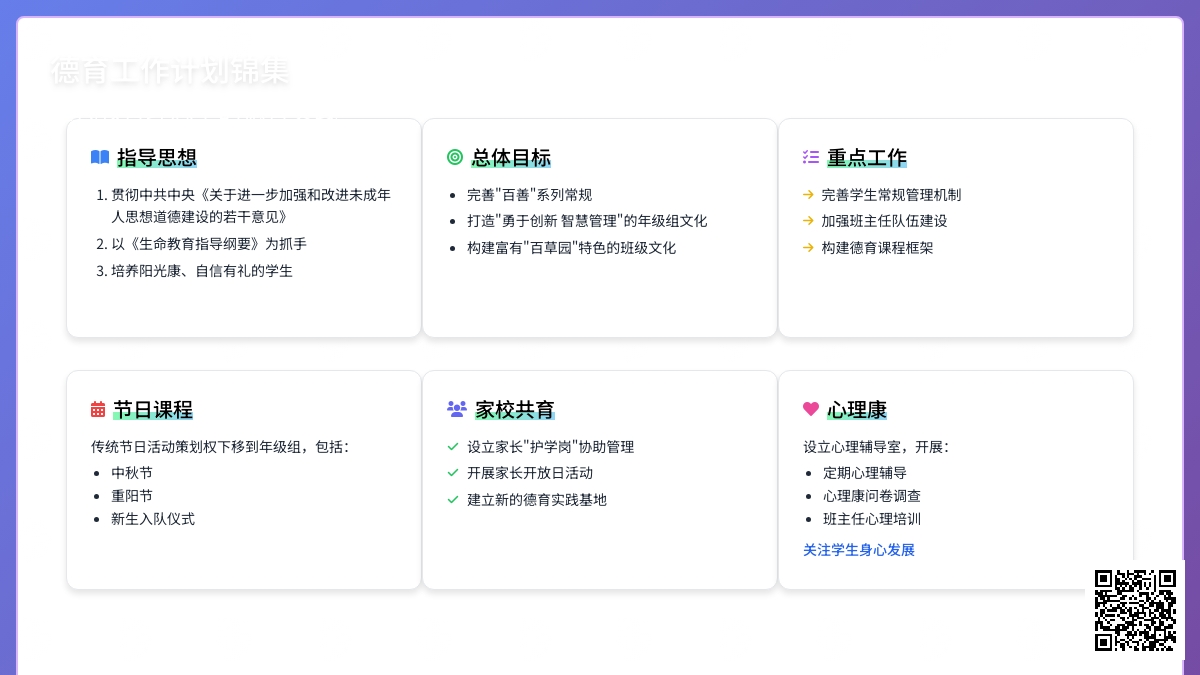
Task: Click the purple checklist icon beside 重点工作
Action: (811, 157)
